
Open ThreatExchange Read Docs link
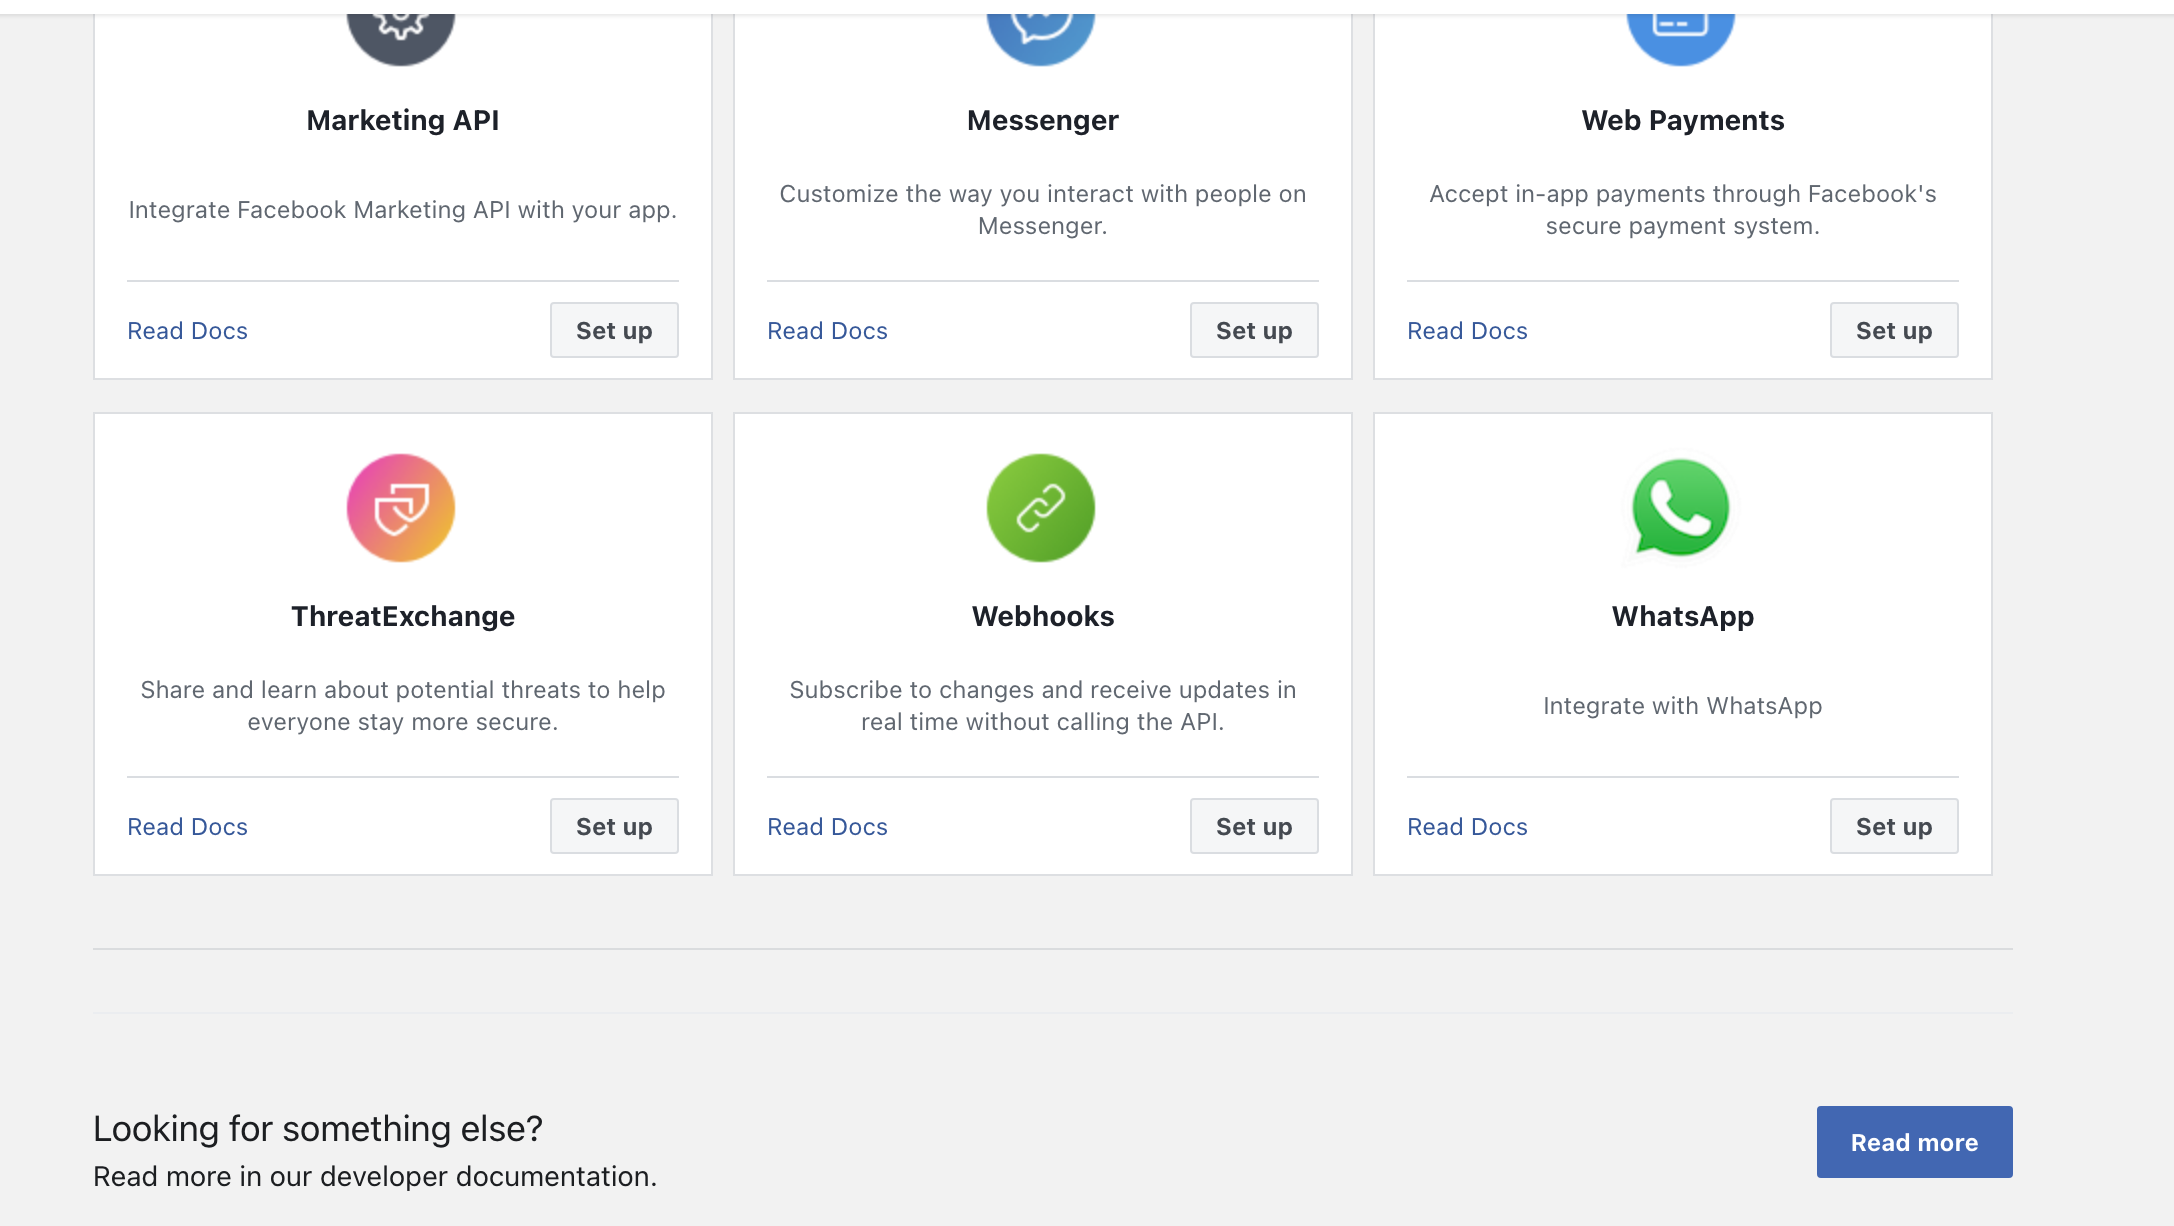tap(188, 827)
